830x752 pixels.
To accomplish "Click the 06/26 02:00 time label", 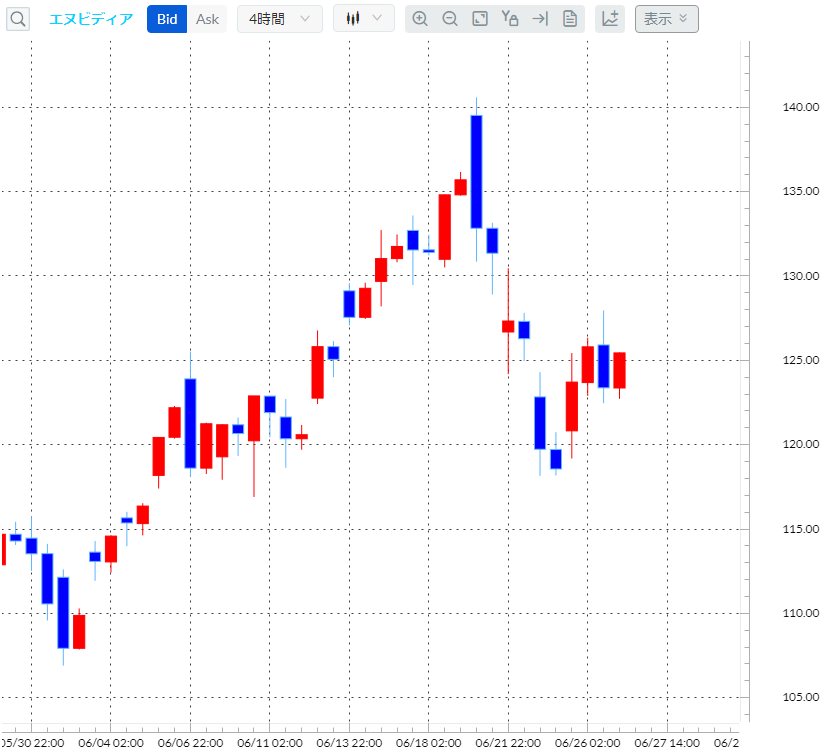I will click(588, 743).
